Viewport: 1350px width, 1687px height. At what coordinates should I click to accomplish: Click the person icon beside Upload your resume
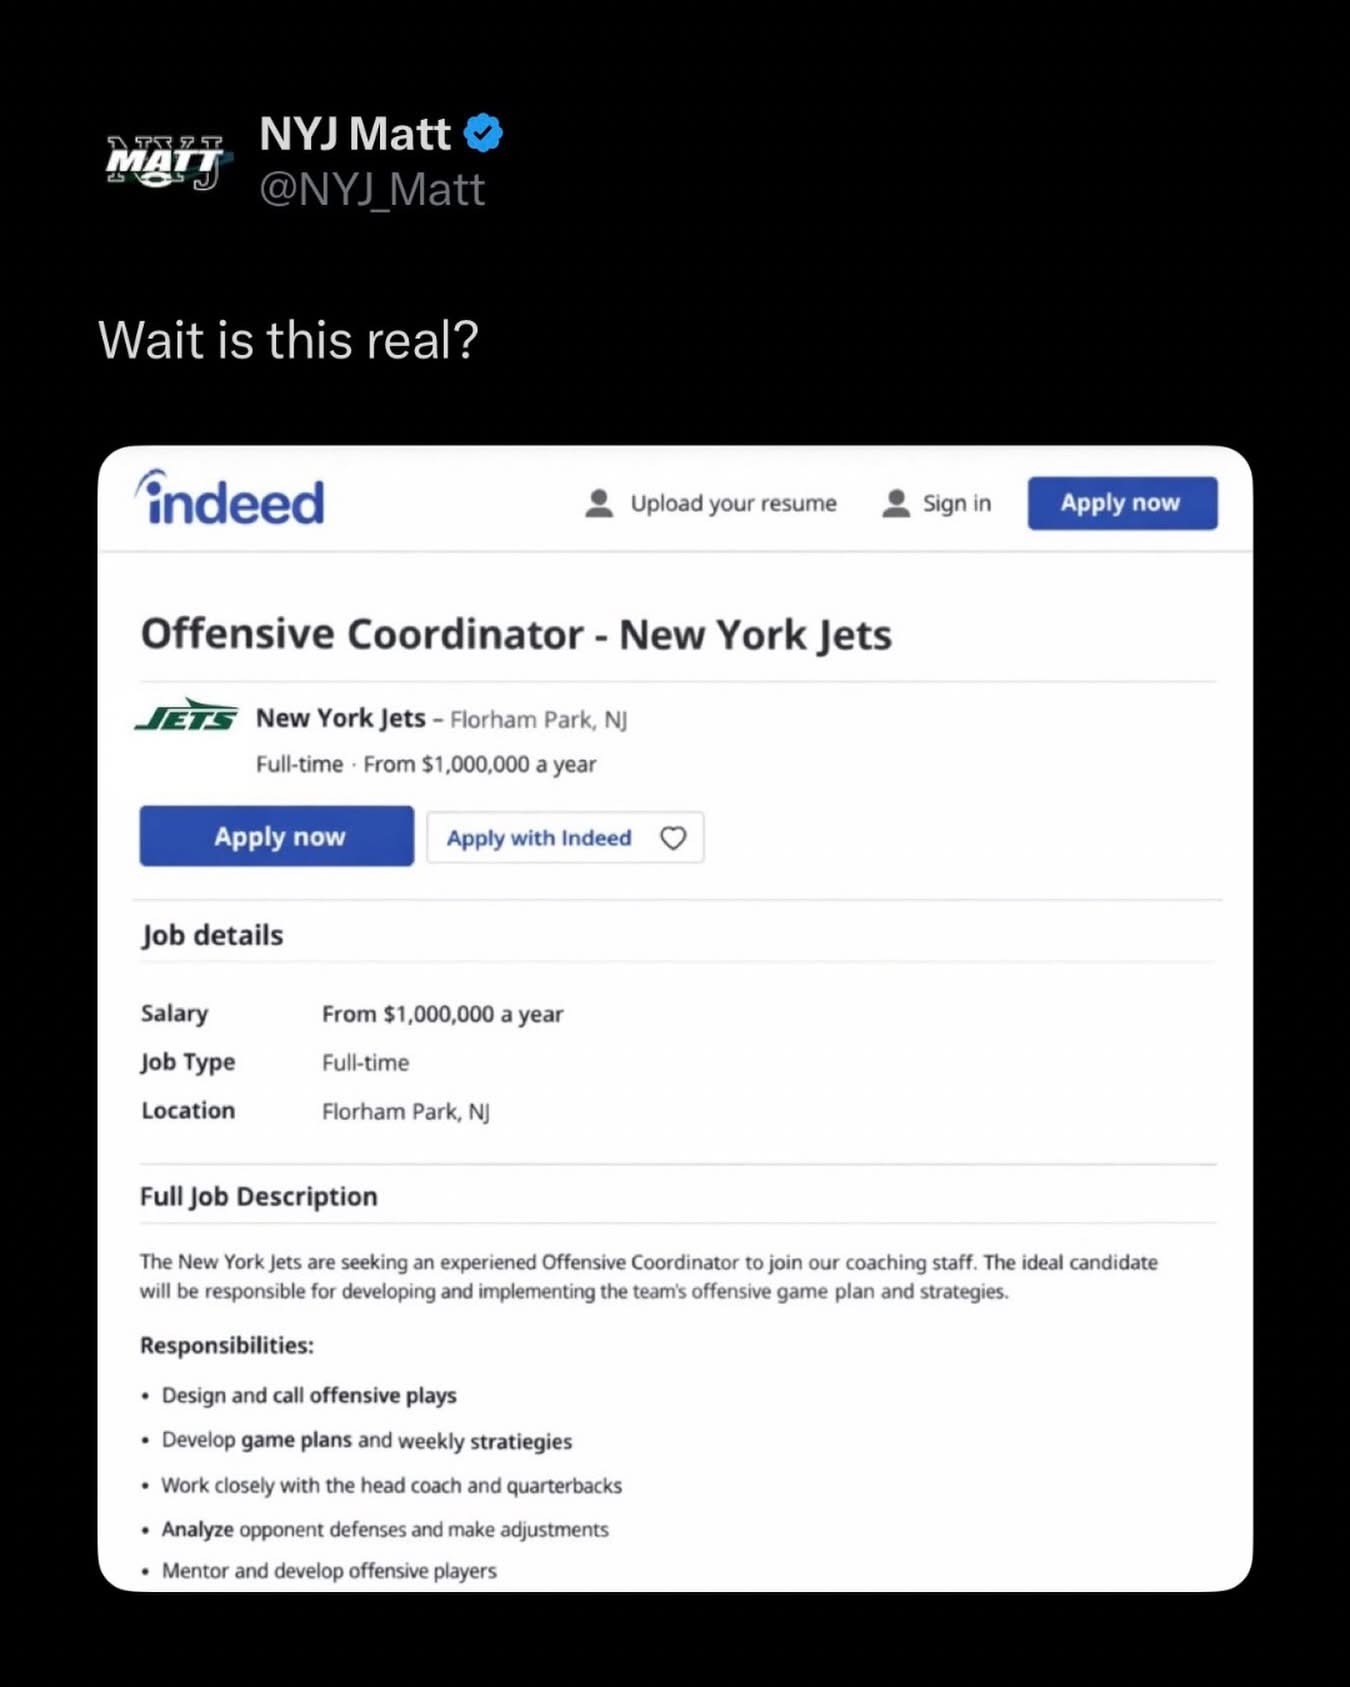point(599,503)
